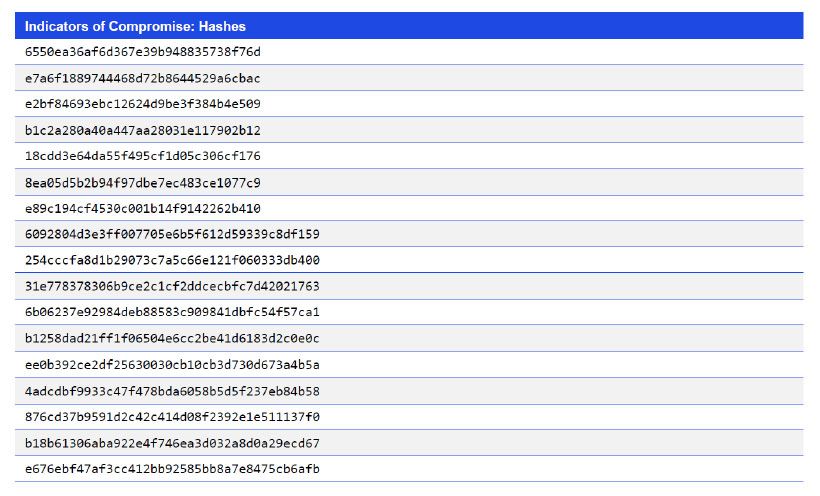Select the hash starting with b1258dad
Viewport: 820px width, 496px height.
[172, 338]
